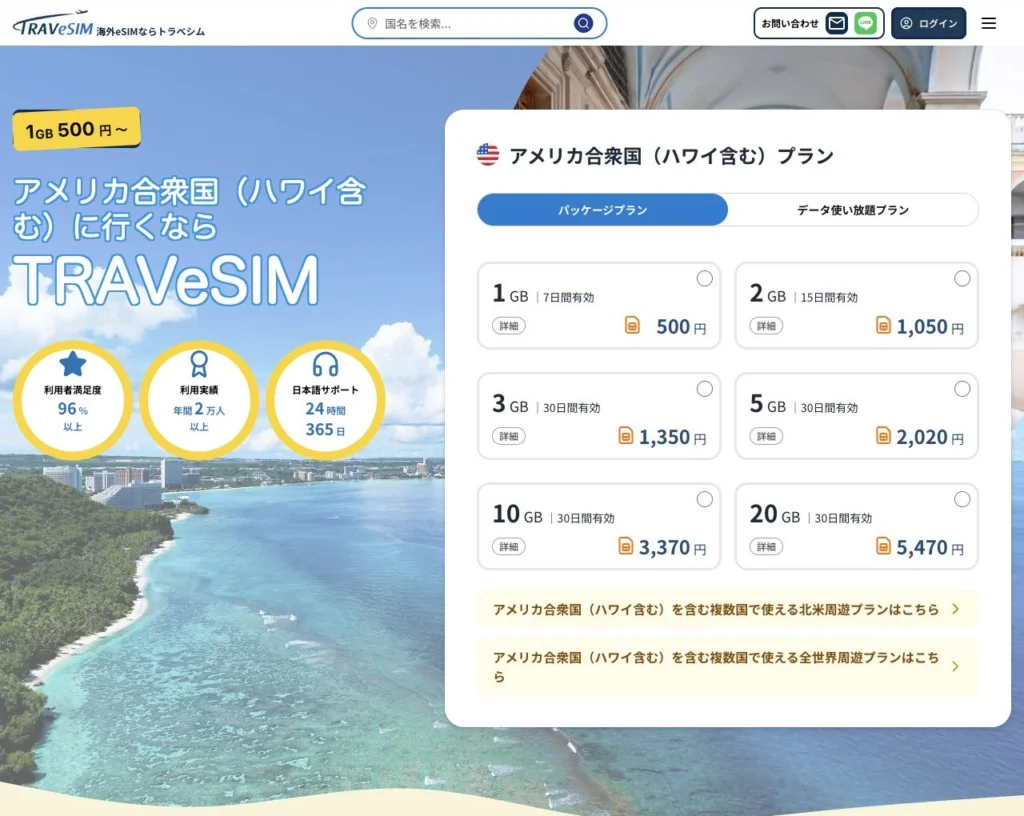Screen dimensions: 1024x816
Task: Expand 全世界周遊プラン link chevron
Action: 956,667
